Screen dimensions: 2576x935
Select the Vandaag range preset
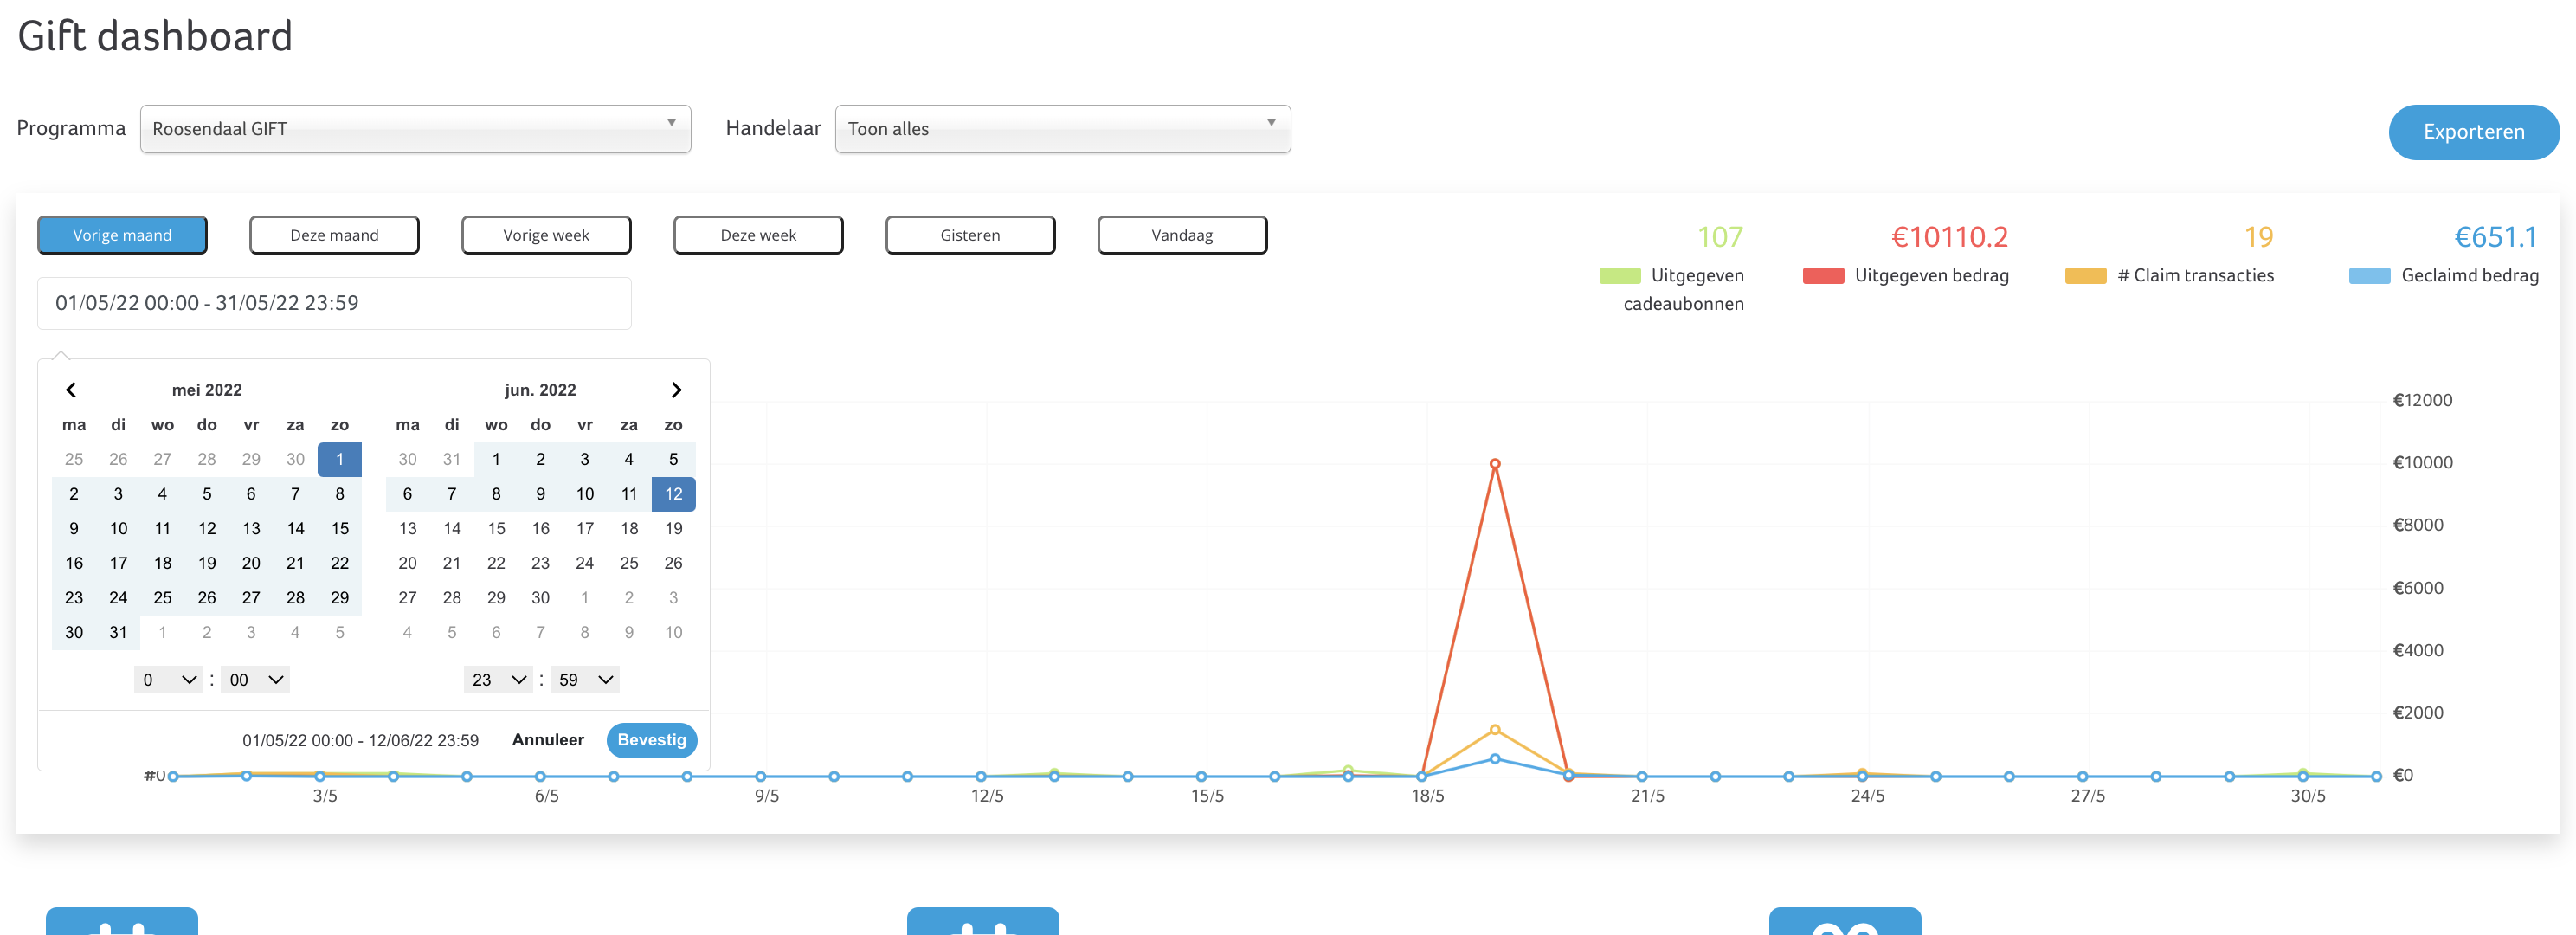(1182, 235)
